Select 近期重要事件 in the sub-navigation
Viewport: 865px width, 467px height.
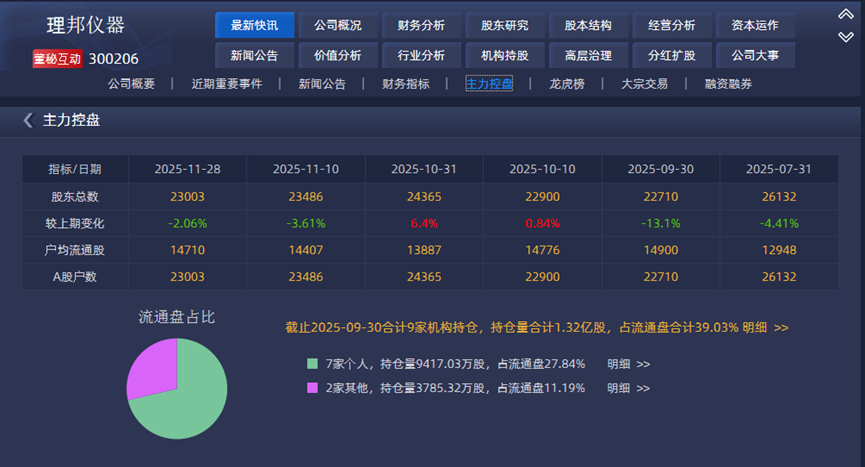[227, 84]
